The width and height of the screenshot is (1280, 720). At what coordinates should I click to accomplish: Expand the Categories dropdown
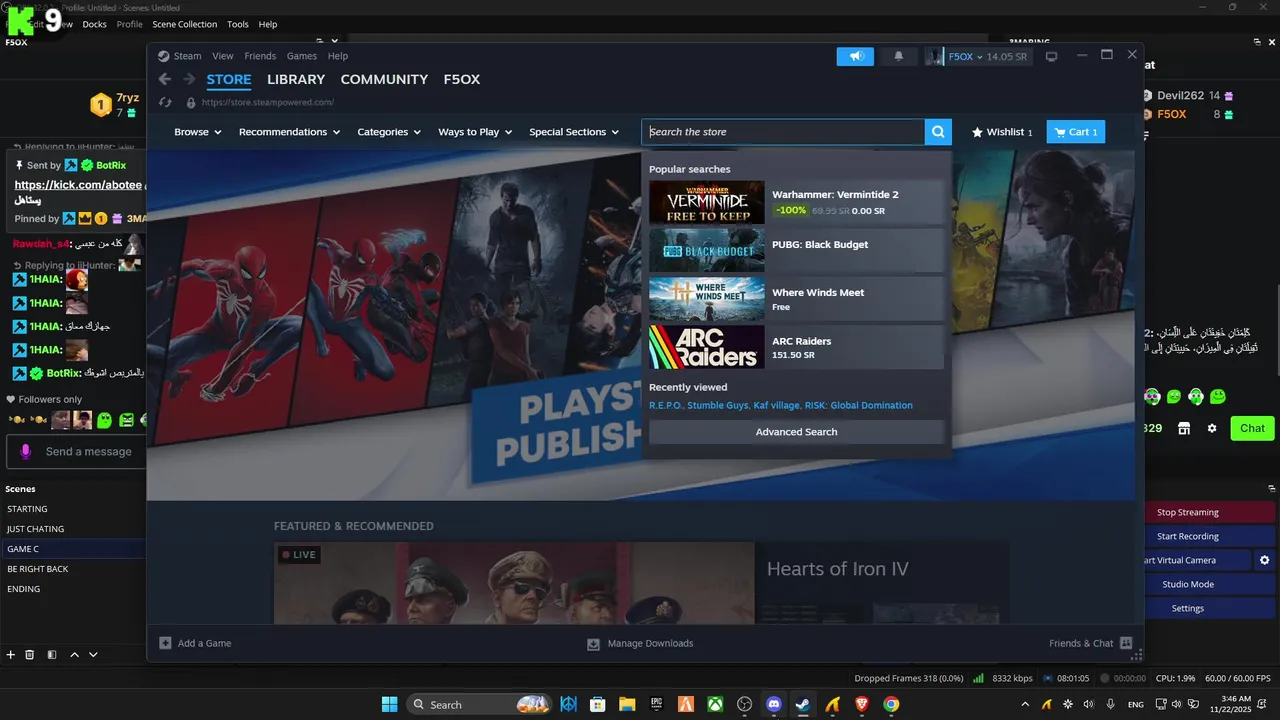[389, 132]
